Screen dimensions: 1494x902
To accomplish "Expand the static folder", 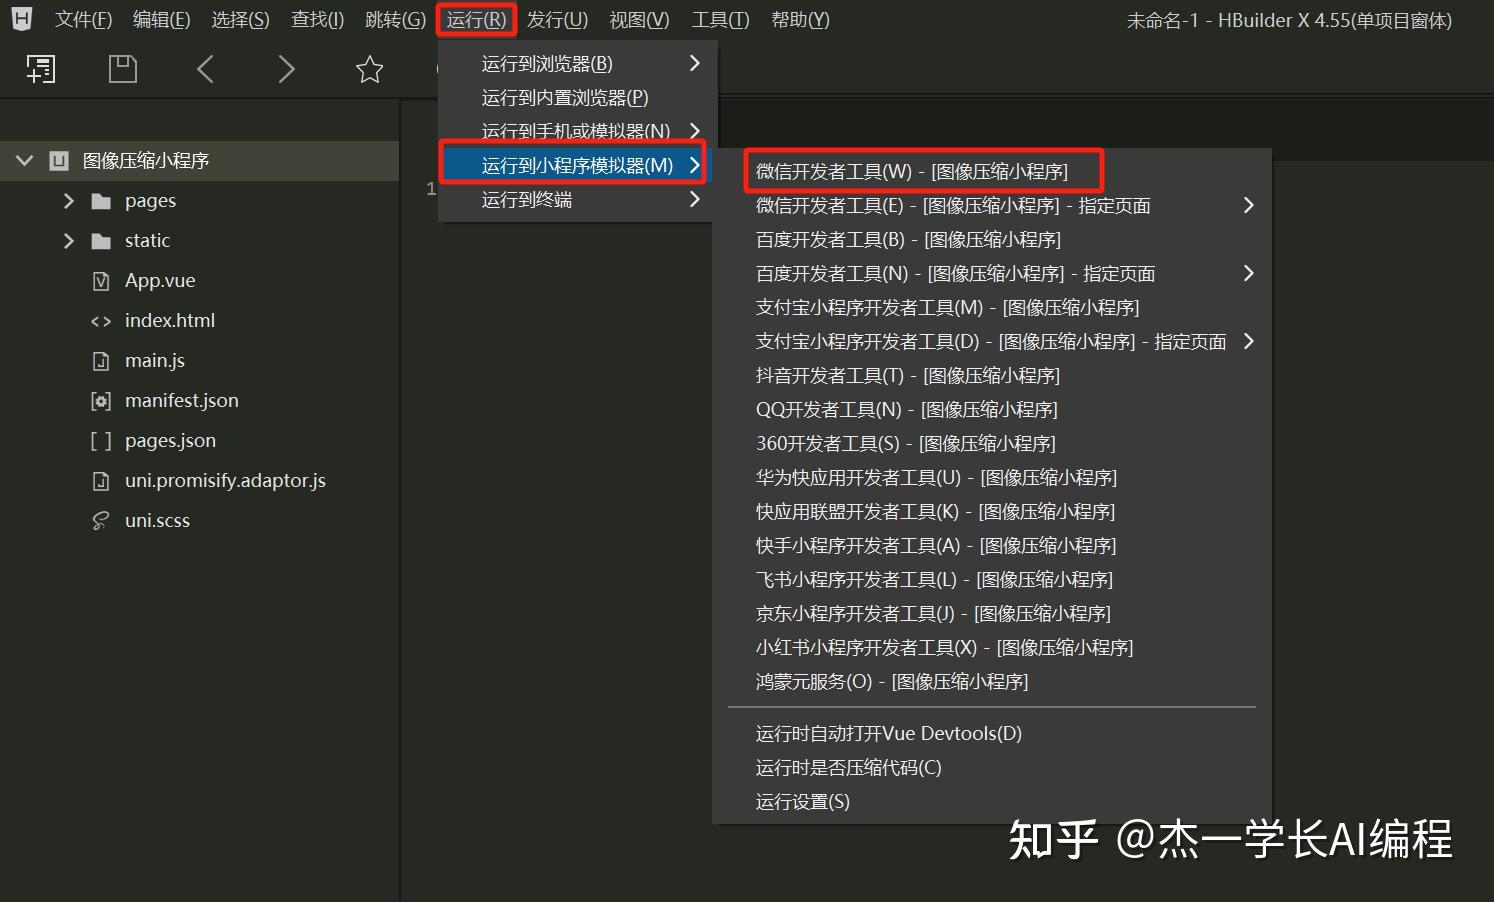I will point(68,241).
